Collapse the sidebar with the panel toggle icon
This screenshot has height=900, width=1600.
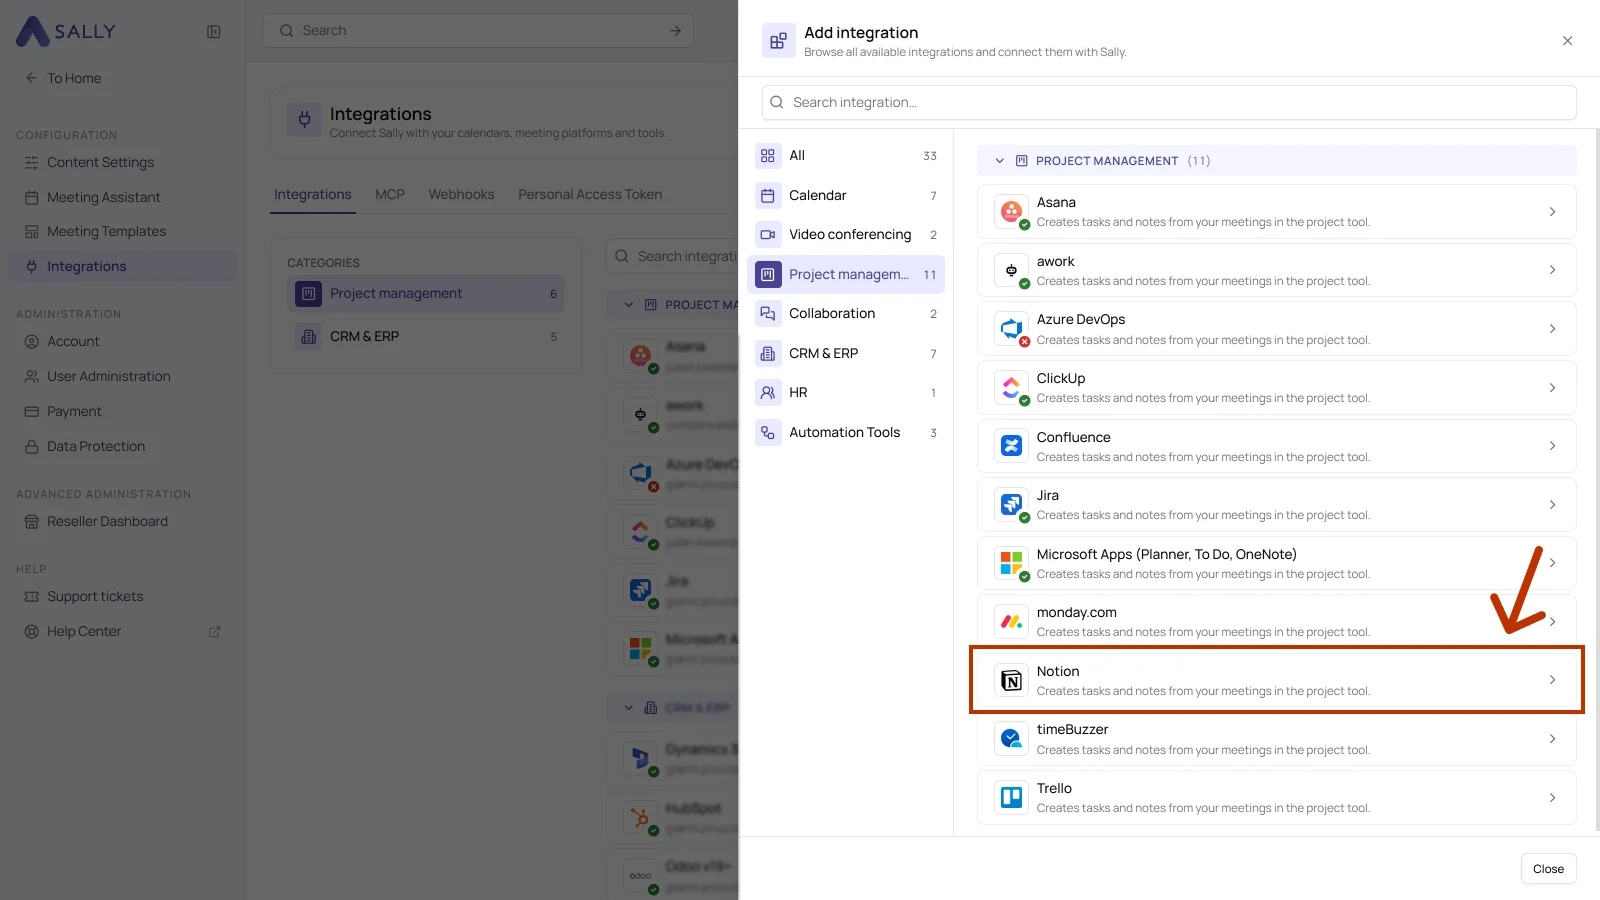[x=213, y=32]
